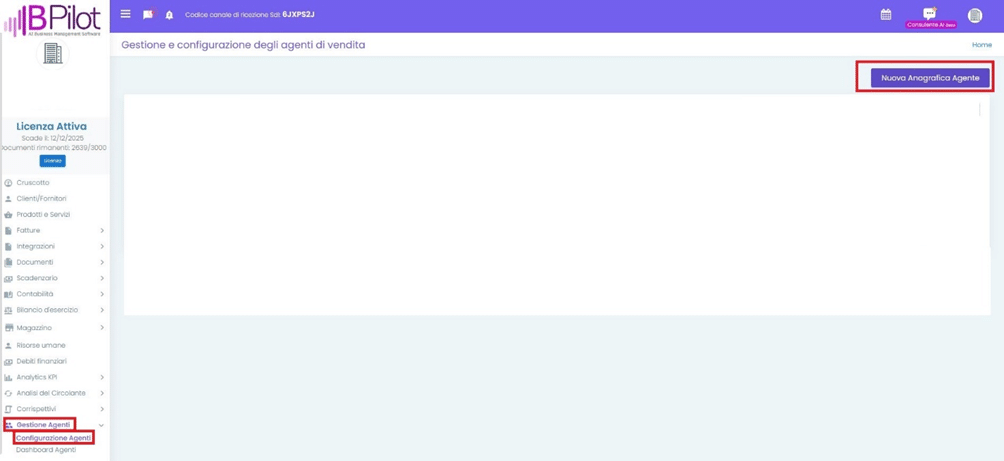Viewport: 1004px width, 461px height.
Task: Click the user profile avatar icon
Action: (974, 15)
